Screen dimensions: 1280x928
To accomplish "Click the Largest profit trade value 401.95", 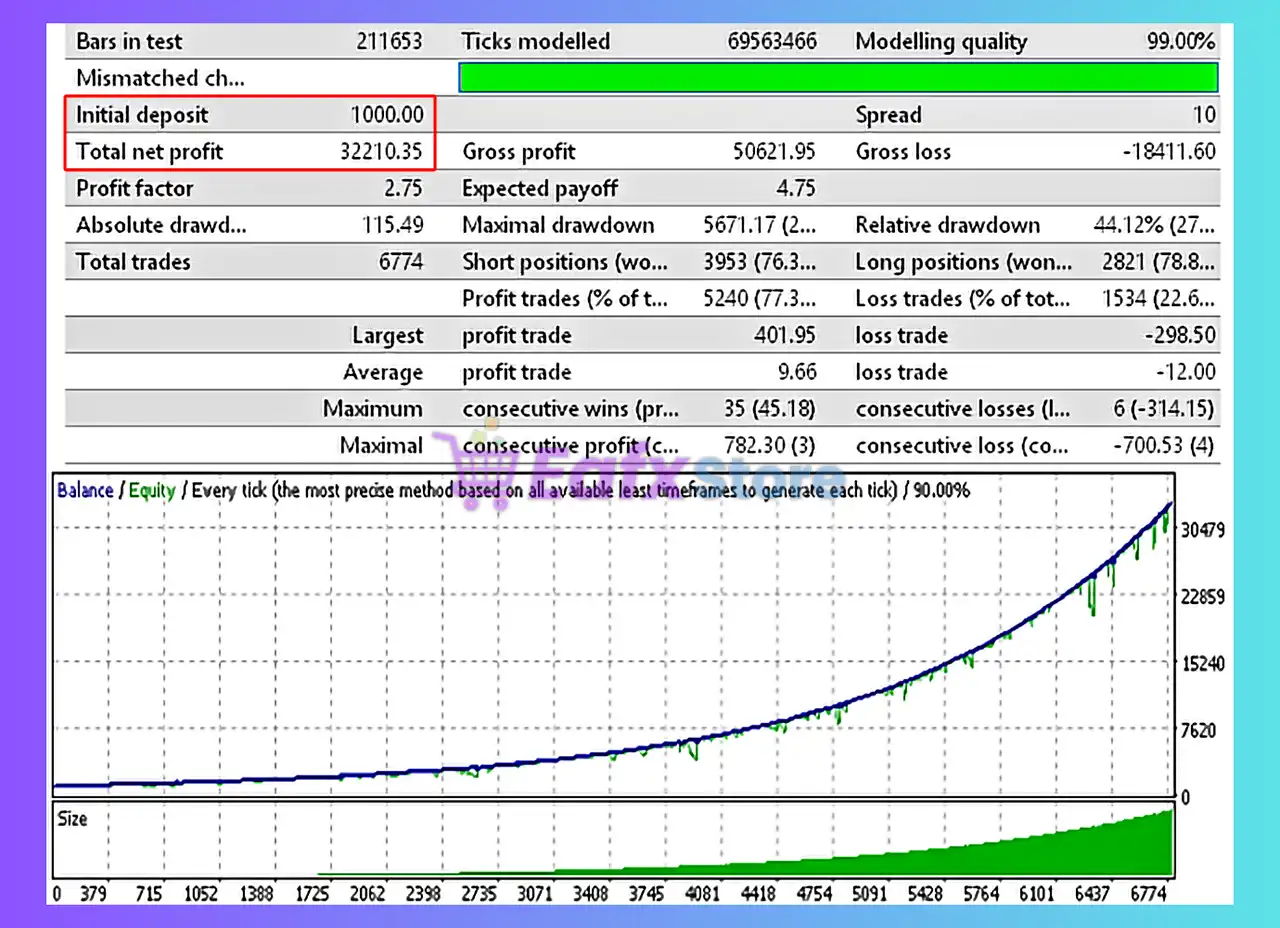I will [784, 336].
